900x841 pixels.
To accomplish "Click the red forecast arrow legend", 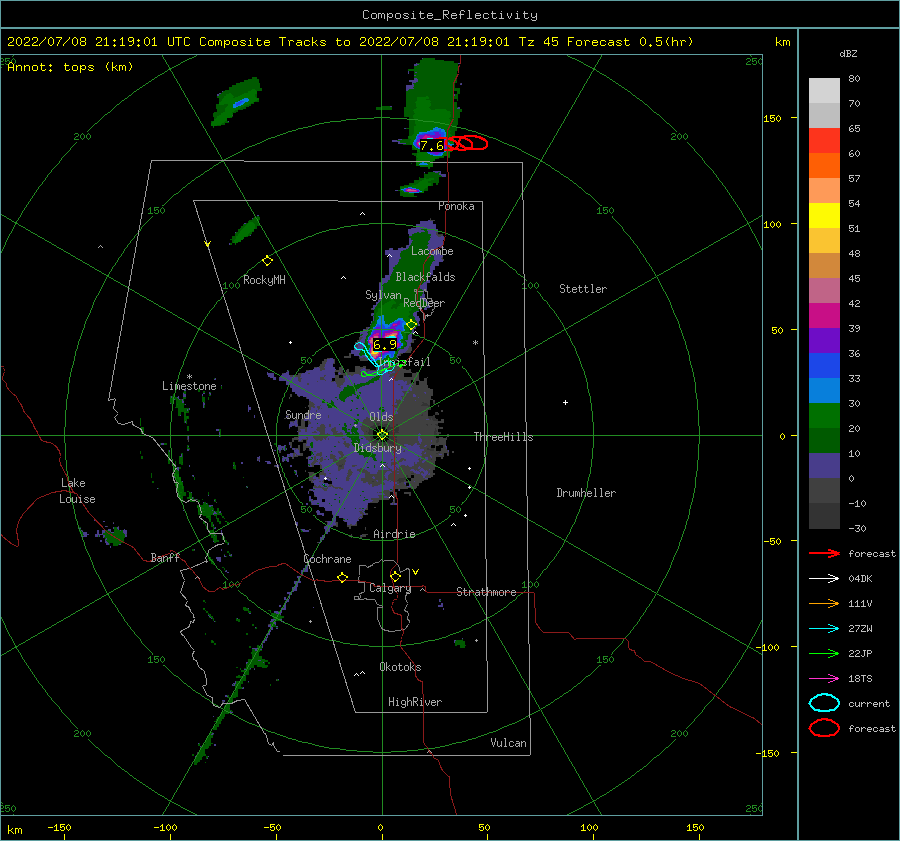I will tap(824, 553).
